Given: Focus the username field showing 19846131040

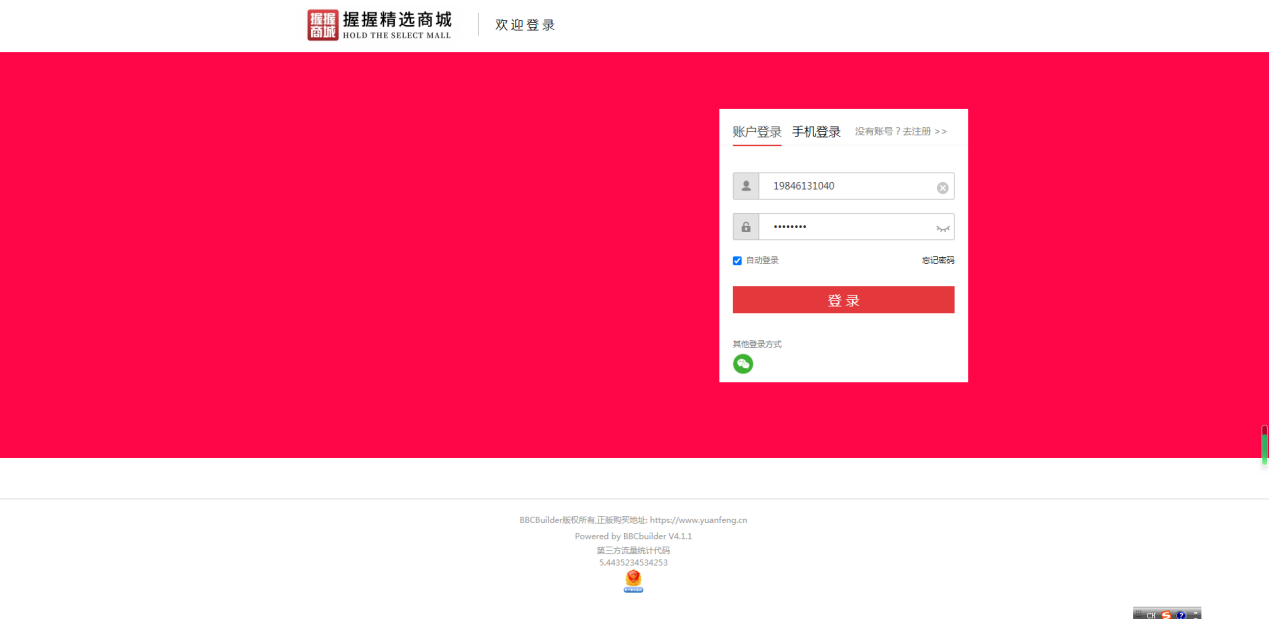Looking at the screenshot, I should pos(845,186).
